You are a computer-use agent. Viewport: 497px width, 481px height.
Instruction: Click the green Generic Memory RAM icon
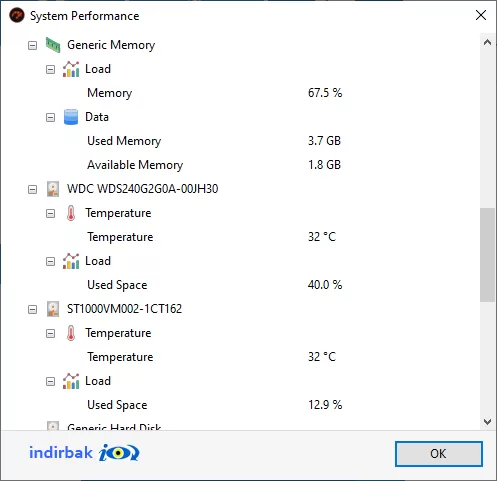53,45
